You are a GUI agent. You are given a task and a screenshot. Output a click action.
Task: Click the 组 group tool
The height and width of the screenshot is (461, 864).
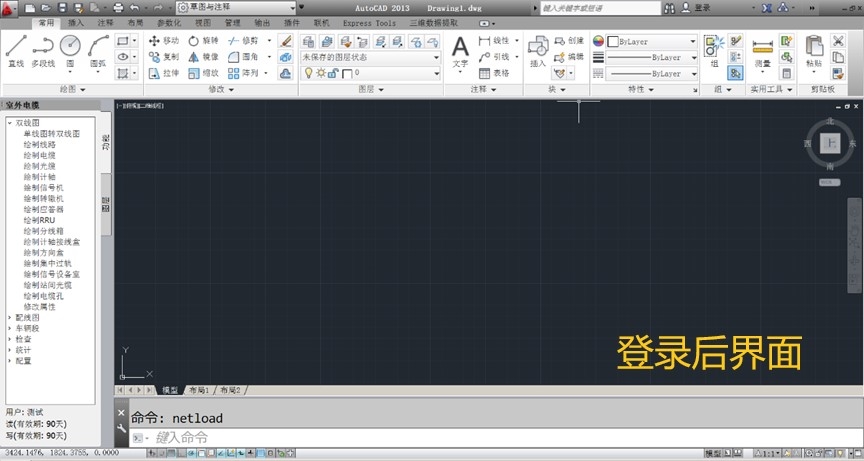point(714,51)
